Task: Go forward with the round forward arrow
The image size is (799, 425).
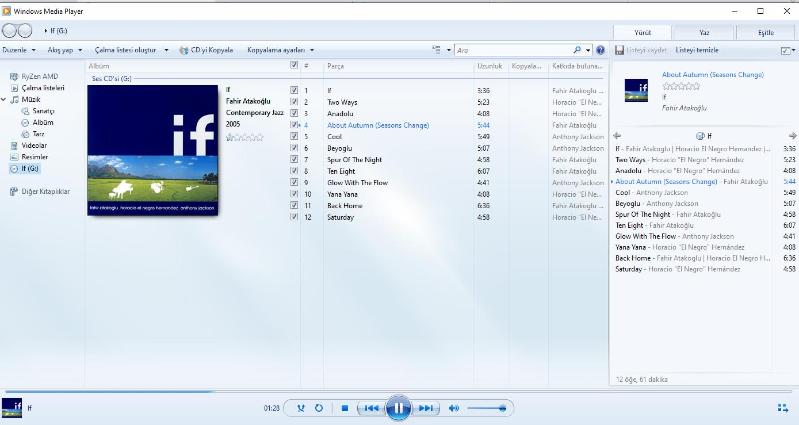Action: tap(25, 31)
